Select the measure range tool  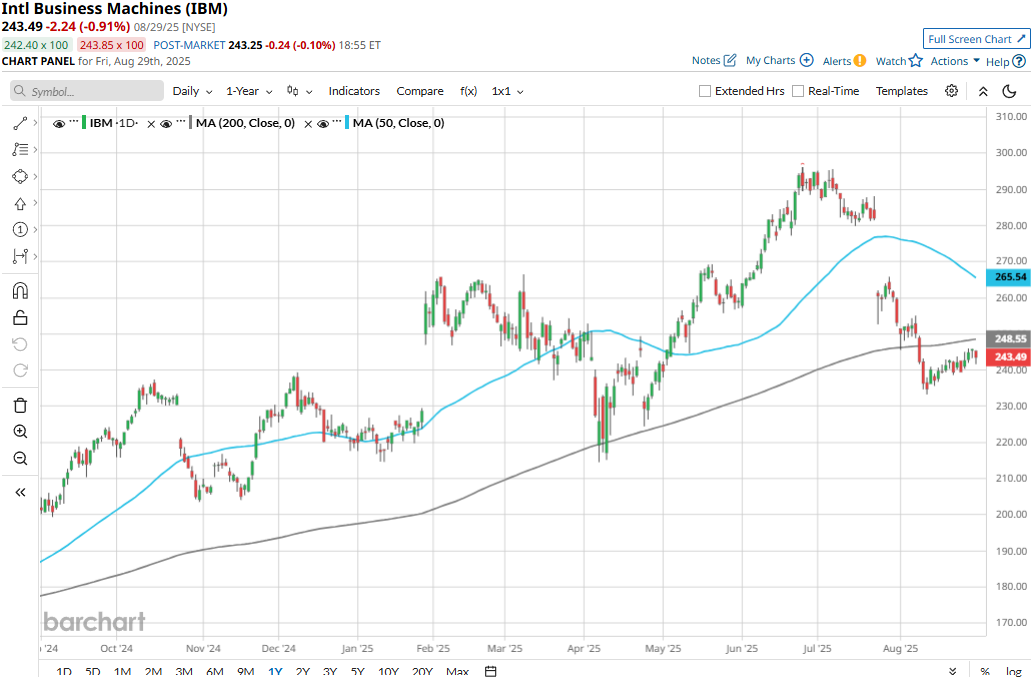click(20, 257)
